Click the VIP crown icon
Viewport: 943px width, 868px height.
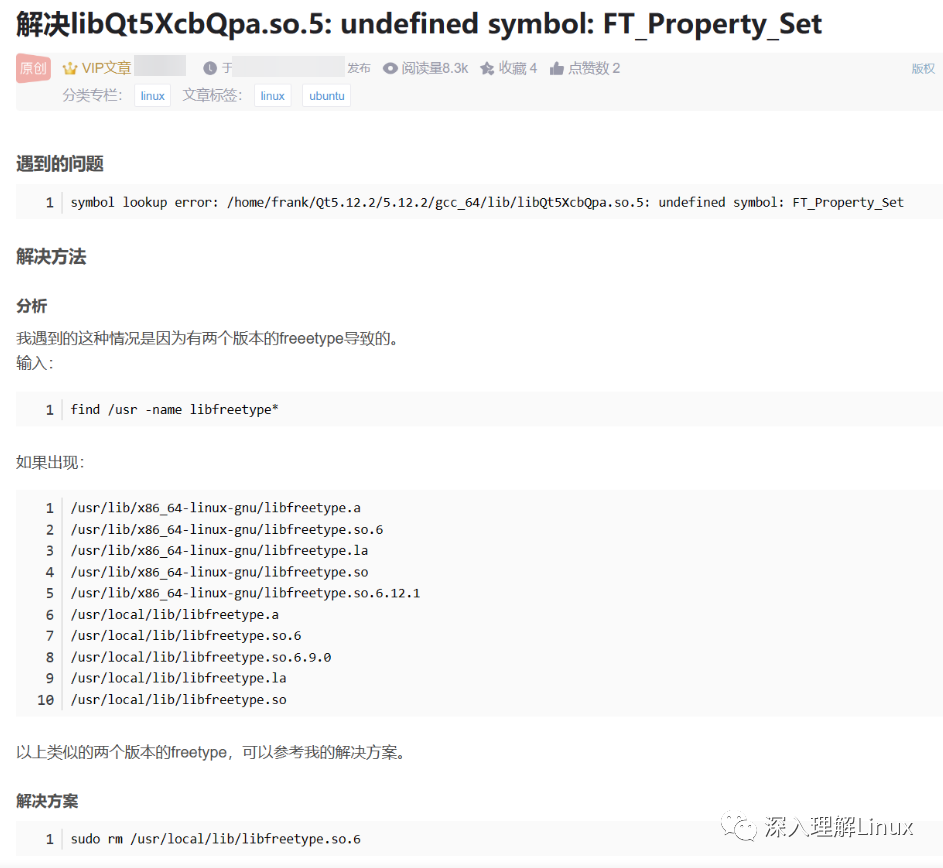click(x=70, y=69)
